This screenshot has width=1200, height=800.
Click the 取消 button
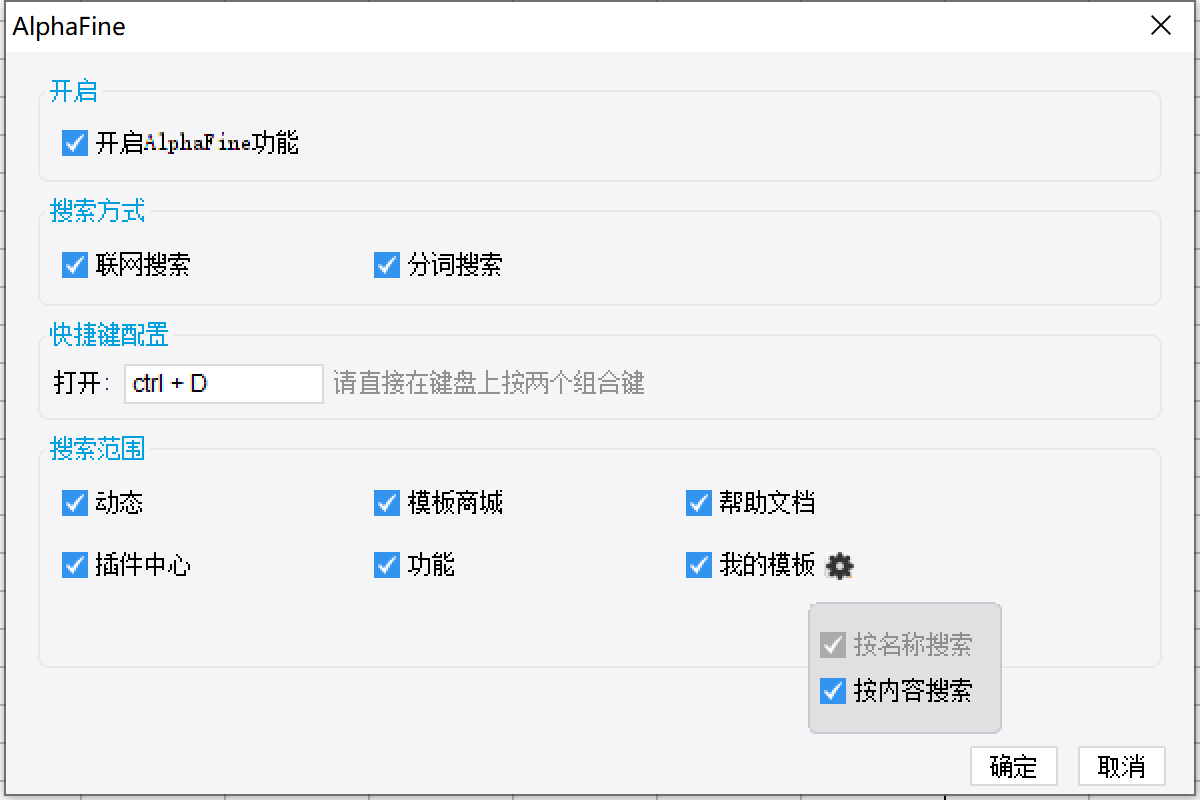(x=1121, y=767)
